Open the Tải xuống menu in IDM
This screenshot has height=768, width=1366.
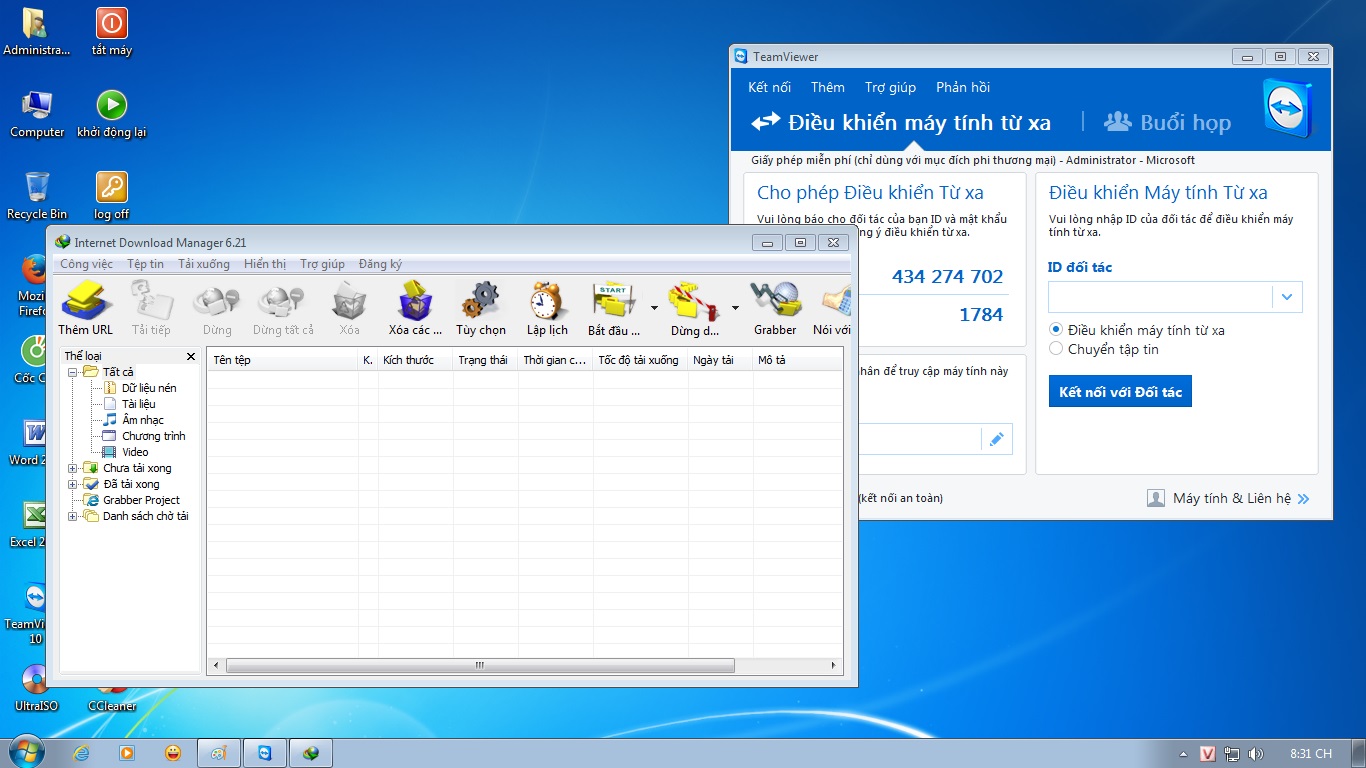coord(204,264)
